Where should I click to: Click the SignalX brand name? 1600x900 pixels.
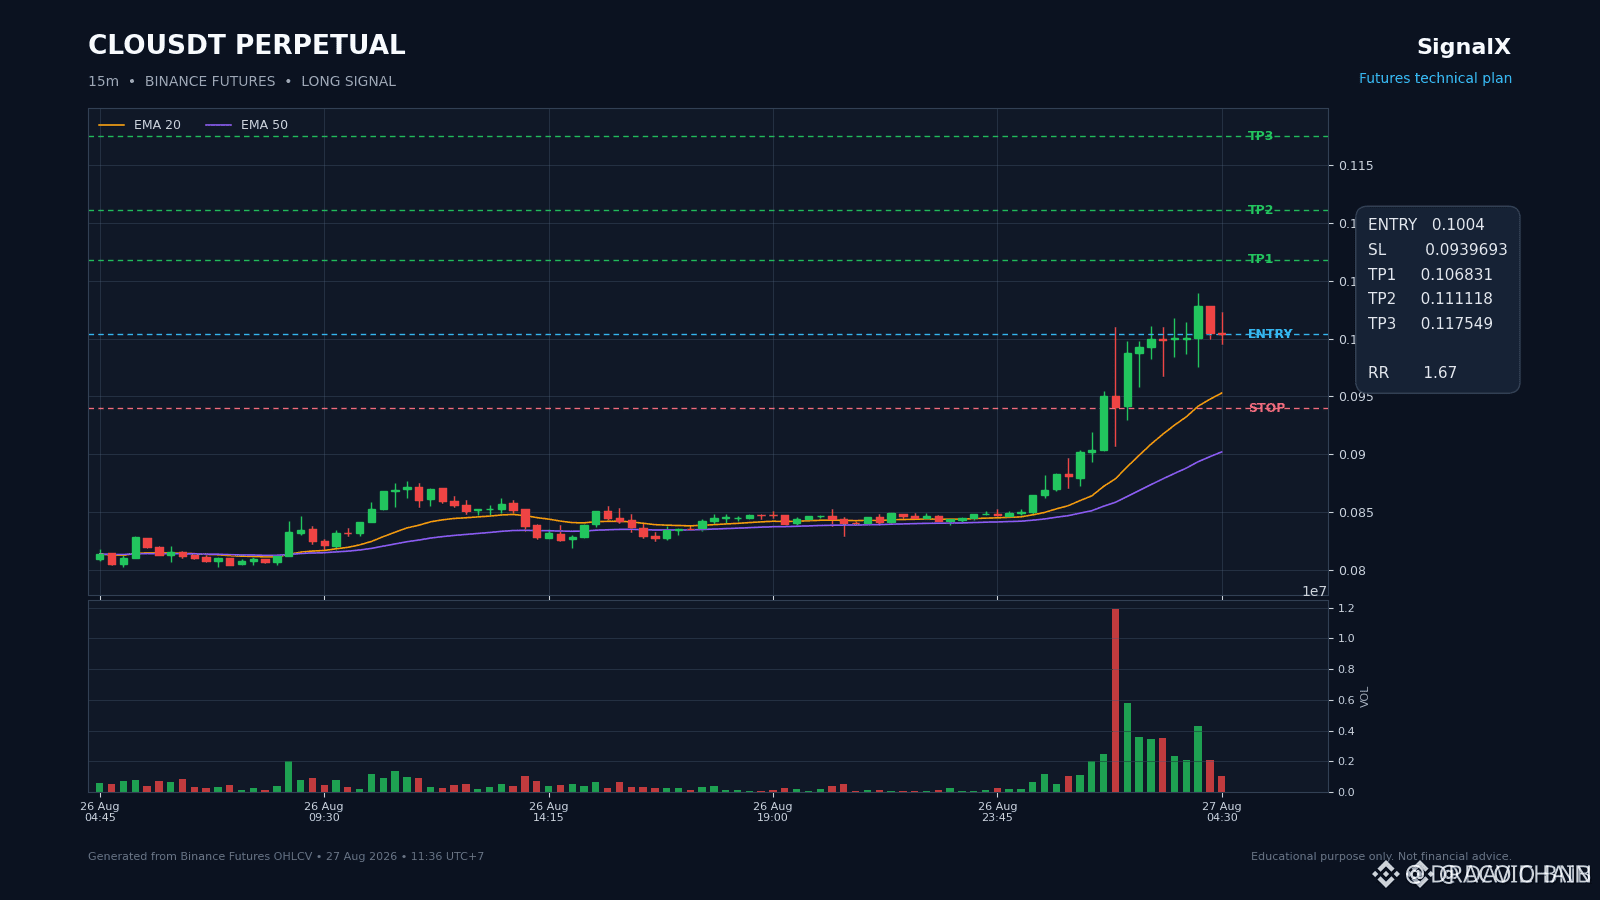(1463, 47)
